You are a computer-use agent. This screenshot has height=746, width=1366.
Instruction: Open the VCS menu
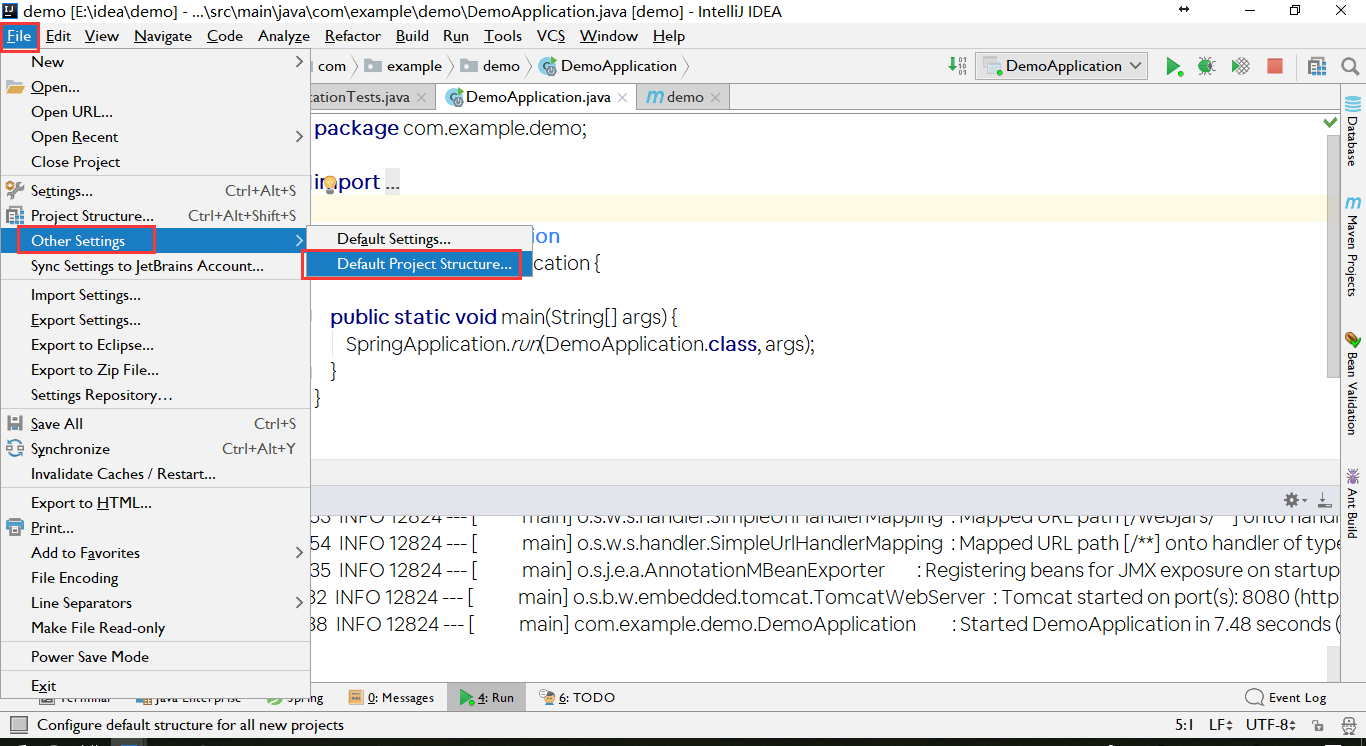click(x=551, y=36)
